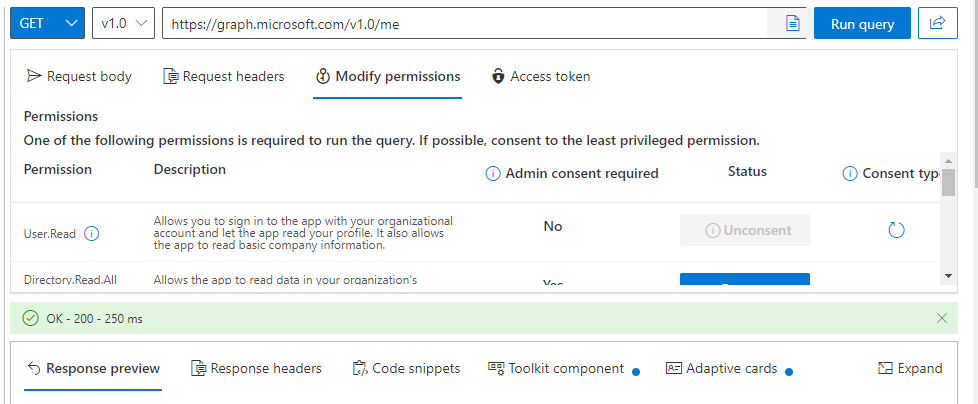Open the documentation icon in URL bar
Screen dimensions: 978x404
tap(792, 24)
